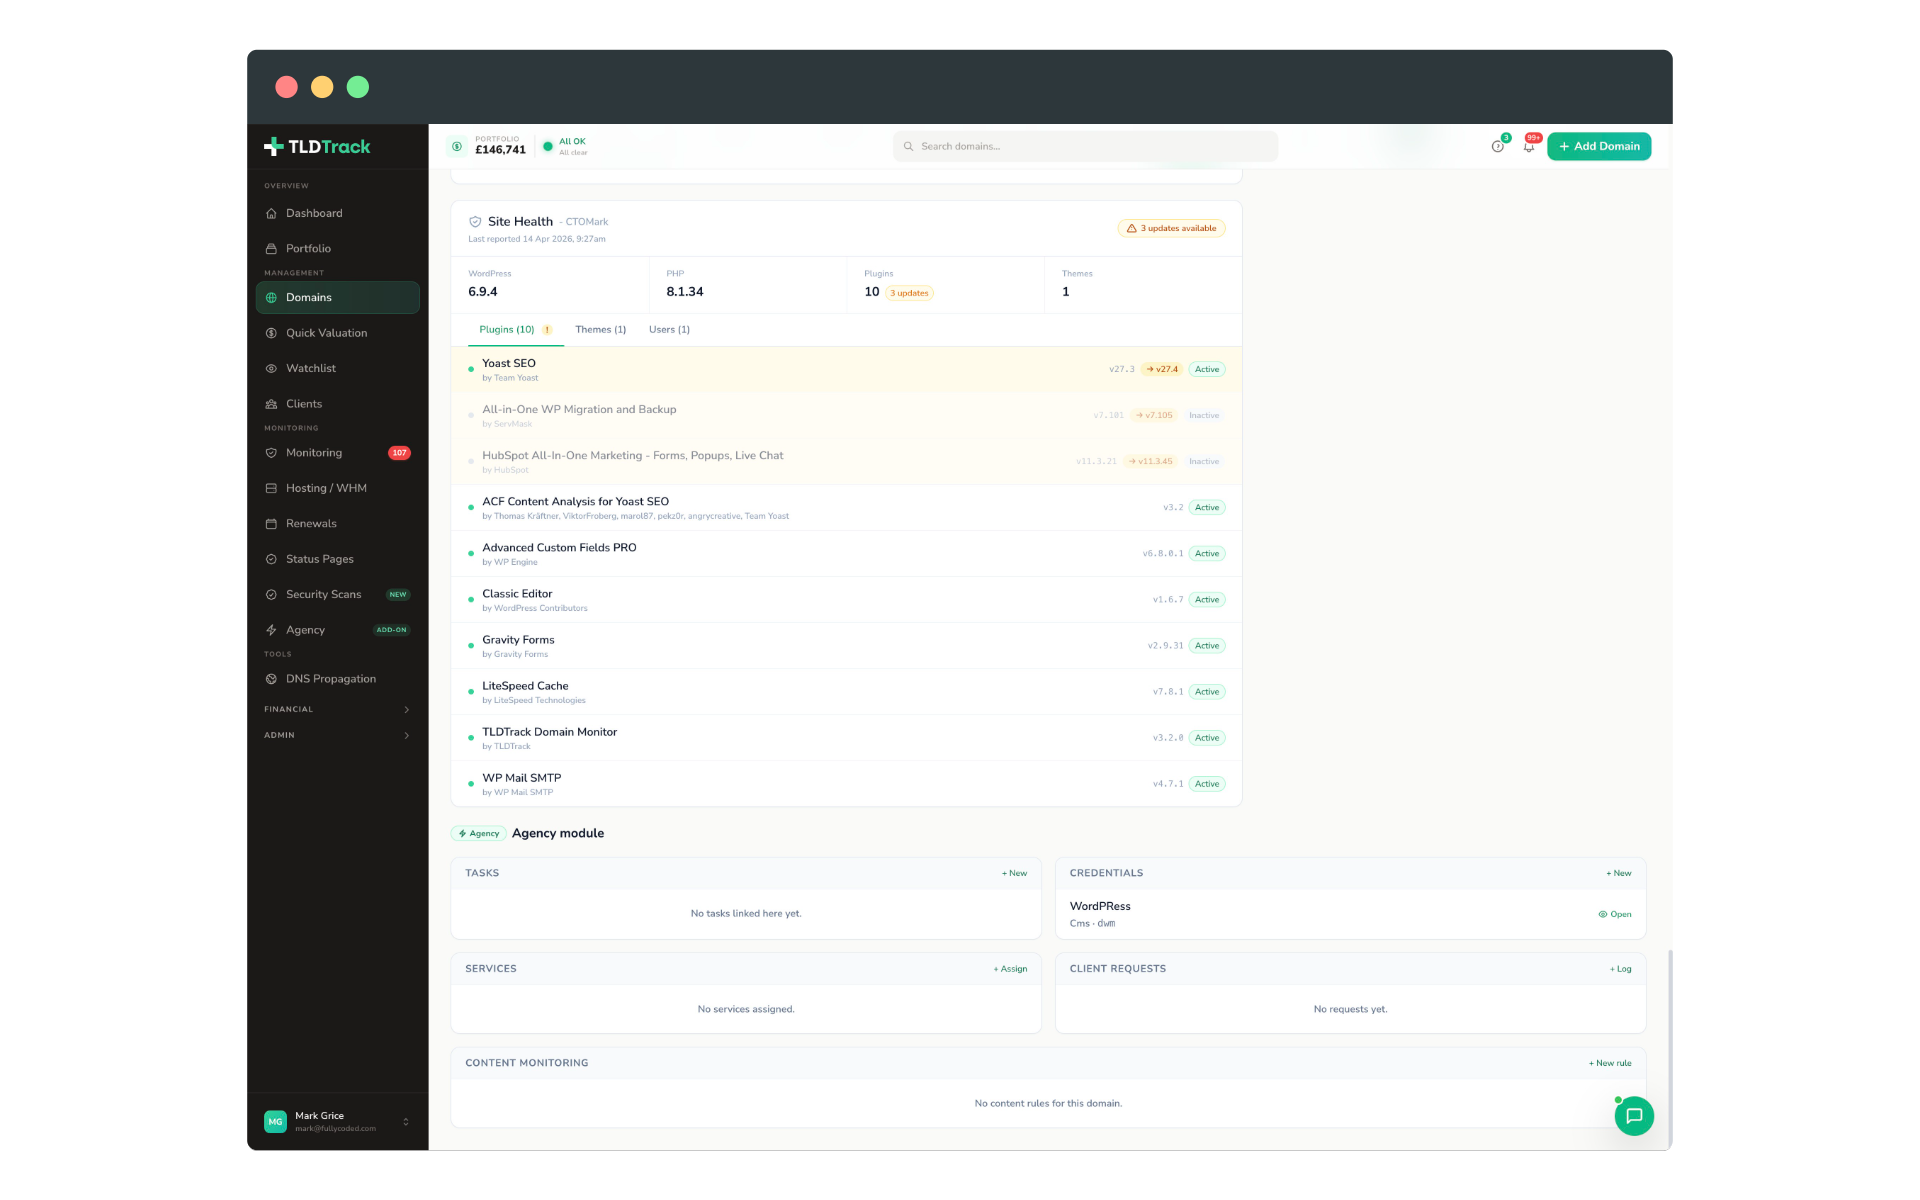
Task: Click the Inactive status for HubSpot
Action: (x=1204, y=462)
